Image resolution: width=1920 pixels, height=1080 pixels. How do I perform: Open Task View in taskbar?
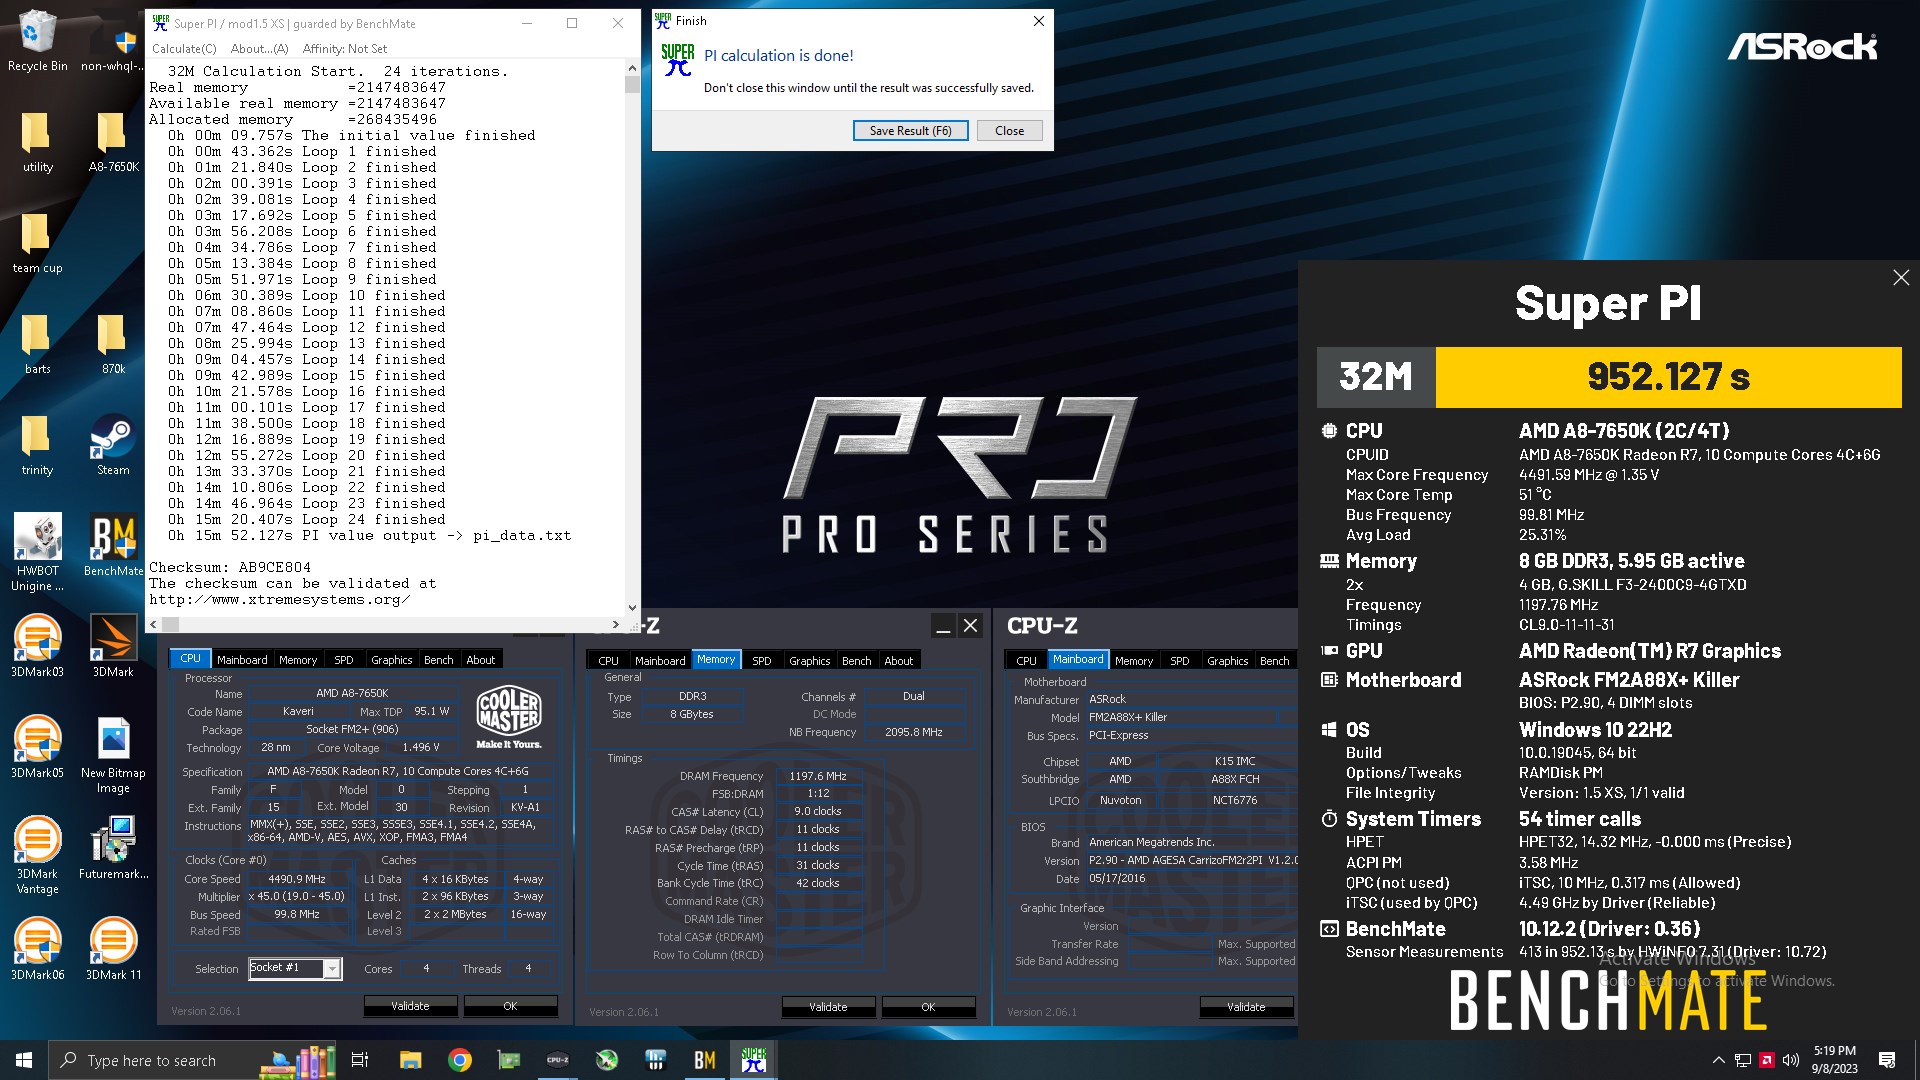tap(360, 1060)
